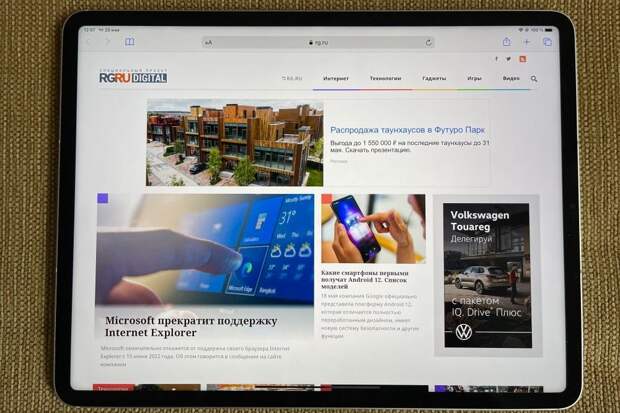Show all tabs overview icon
The image size is (620, 413).
click(x=547, y=42)
